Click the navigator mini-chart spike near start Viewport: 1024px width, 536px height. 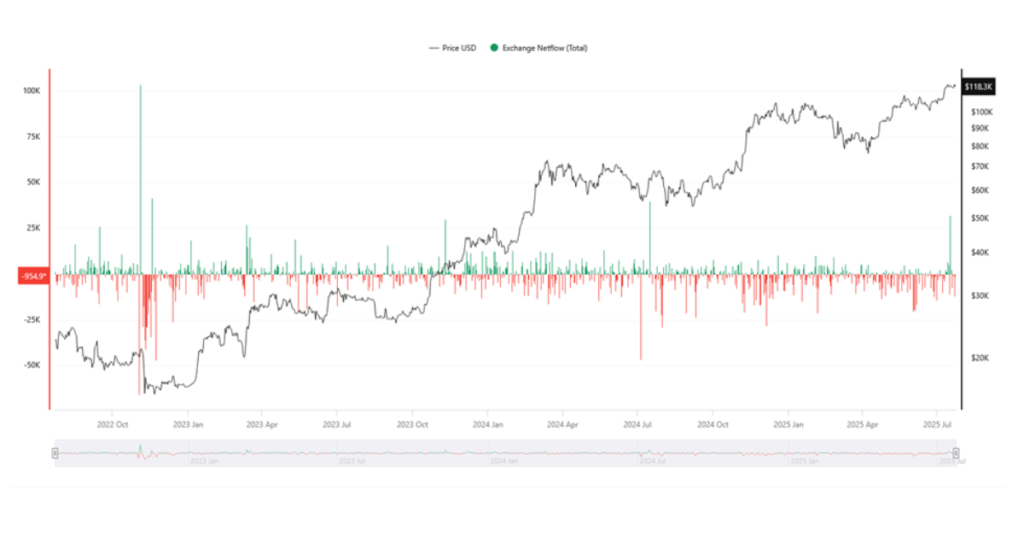pos(140,450)
